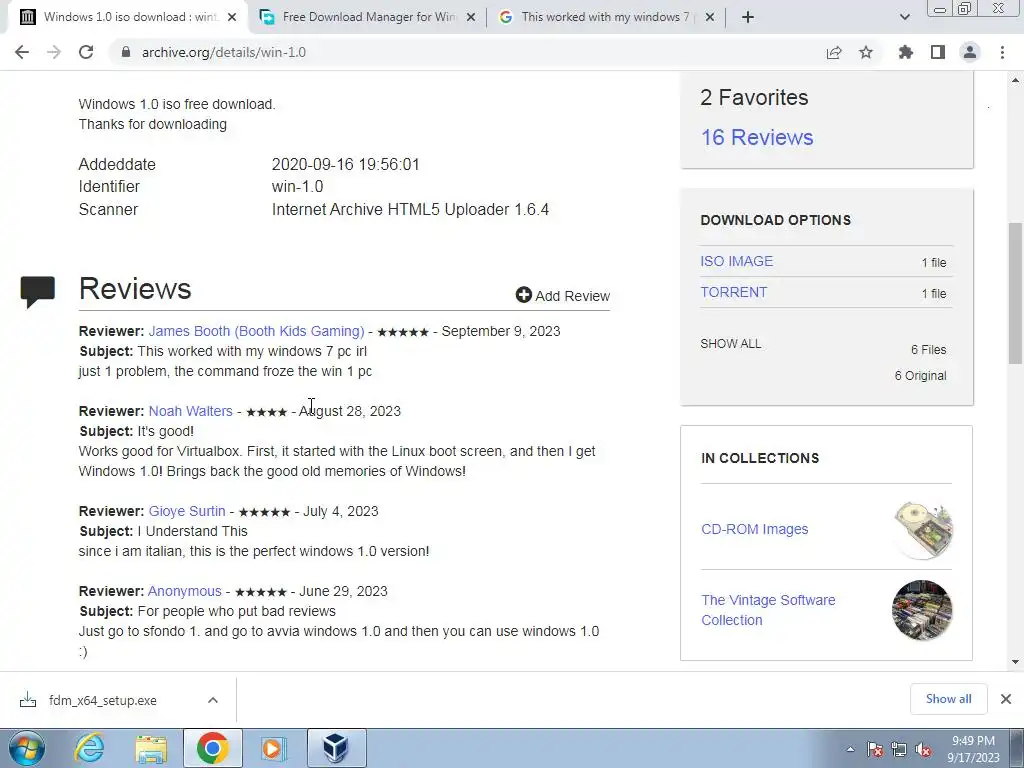Screen dimensions: 1024x768
Task: Click the browser forward arrow
Action: pyautogui.click(x=54, y=52)
